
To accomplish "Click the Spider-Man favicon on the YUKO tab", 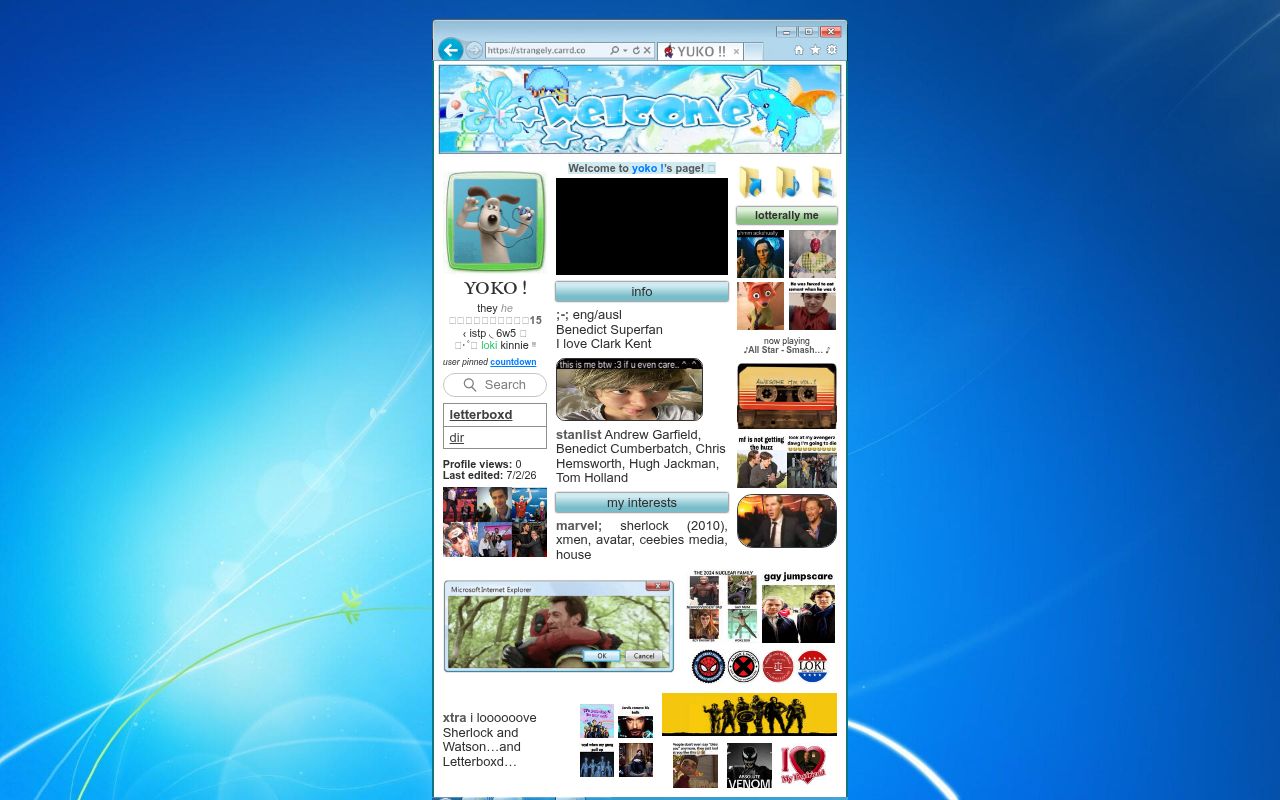I will (x=669, y=51).
